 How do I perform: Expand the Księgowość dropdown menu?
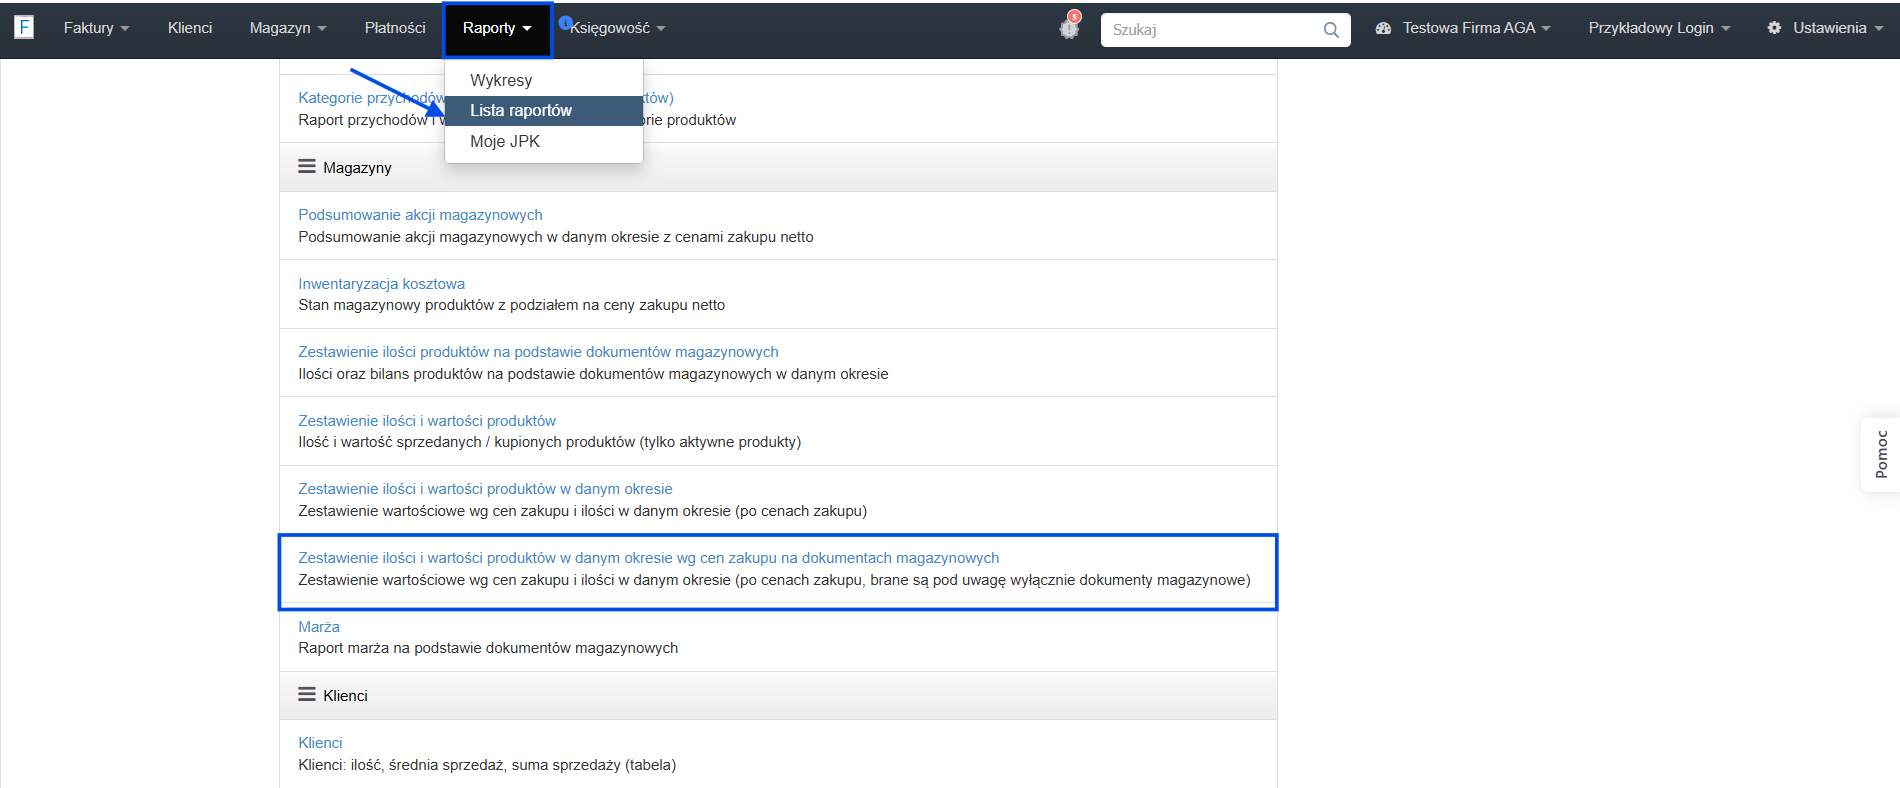(617, 28)
